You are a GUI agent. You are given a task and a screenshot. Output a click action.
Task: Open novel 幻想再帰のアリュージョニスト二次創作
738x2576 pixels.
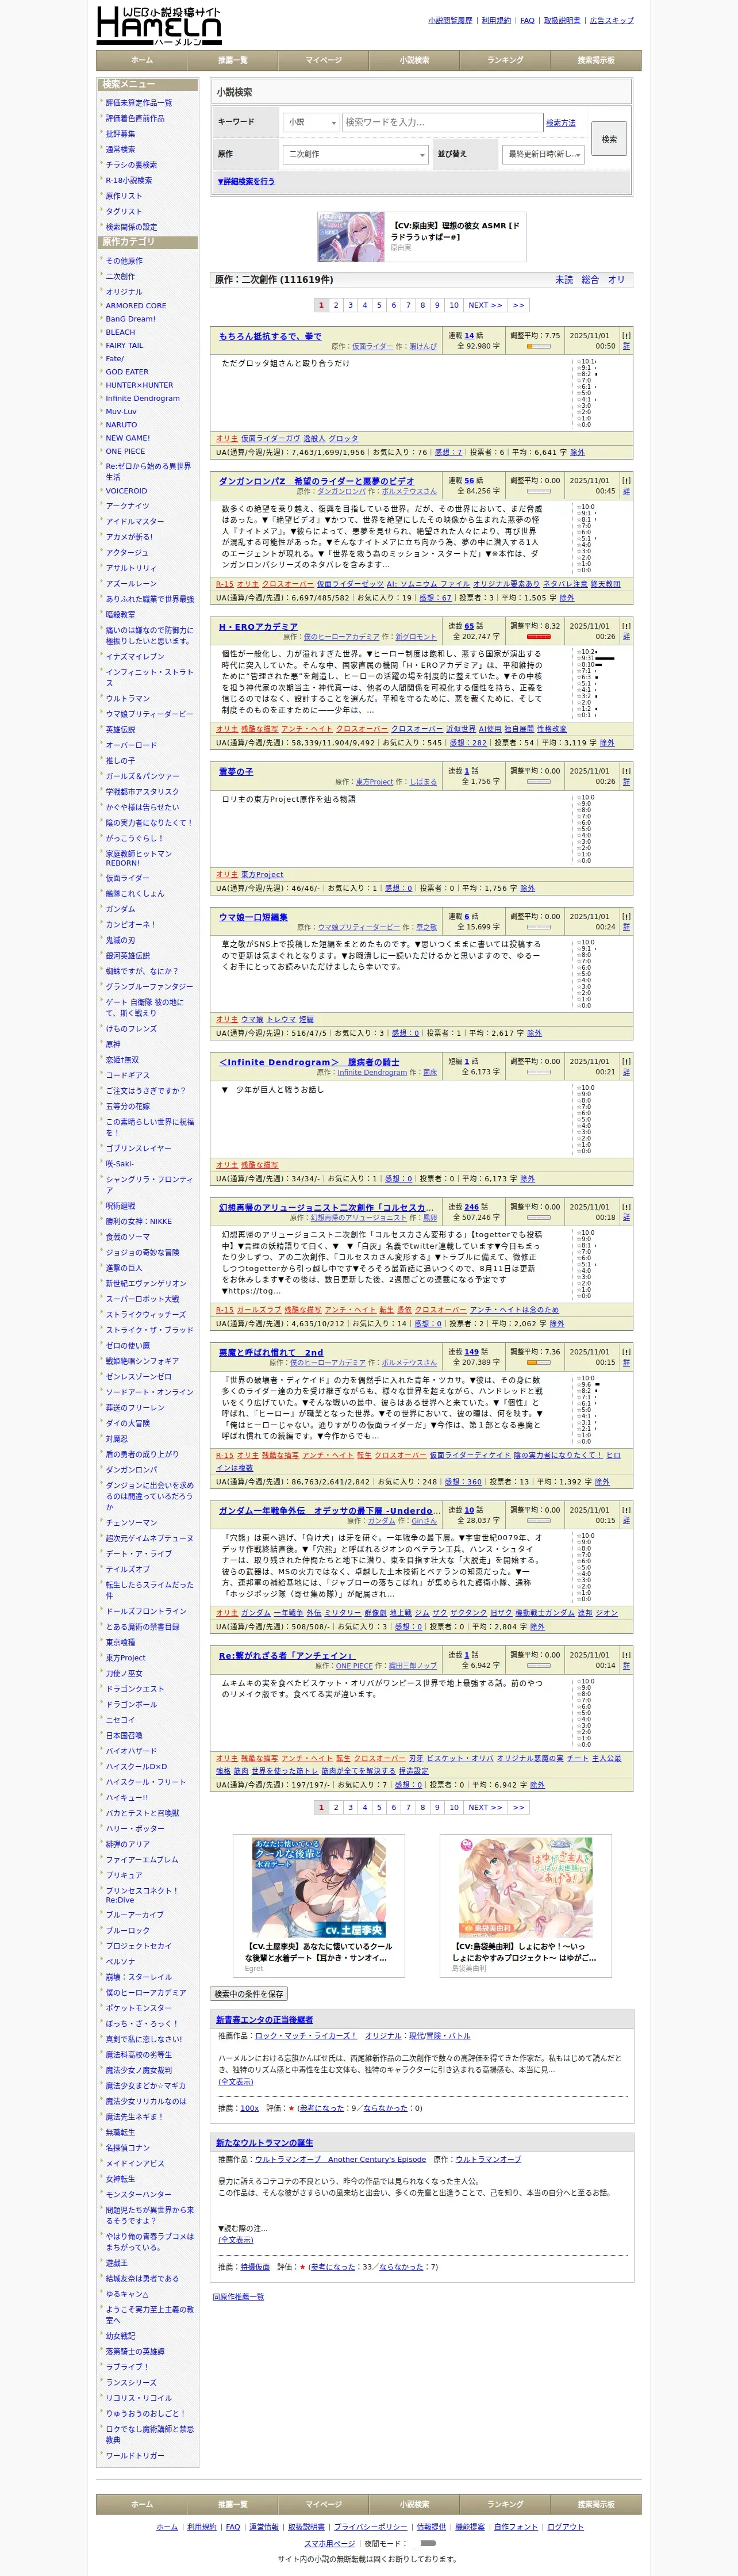coord(327,1207)
